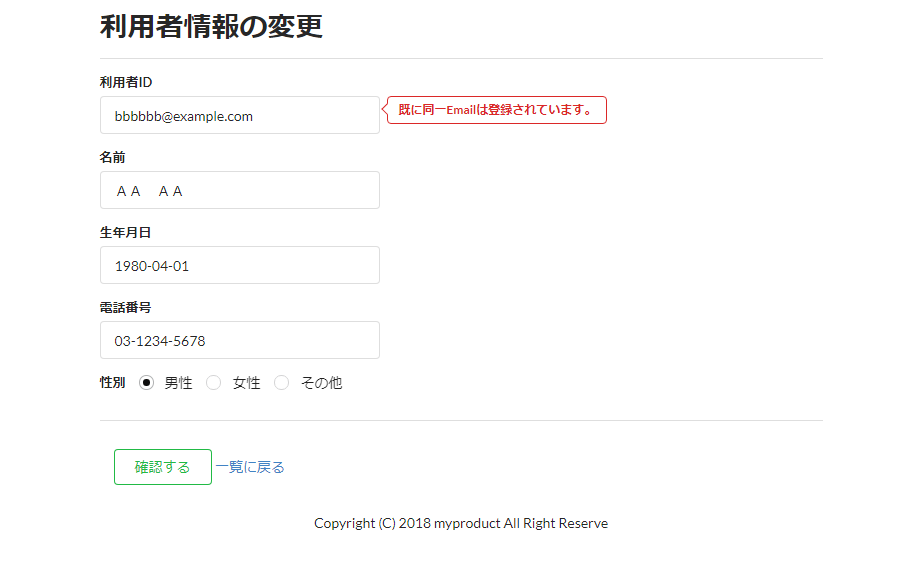The height and width of the screenshot is (577, 921).
Task: Click the 確認する button
Action: 163,467
